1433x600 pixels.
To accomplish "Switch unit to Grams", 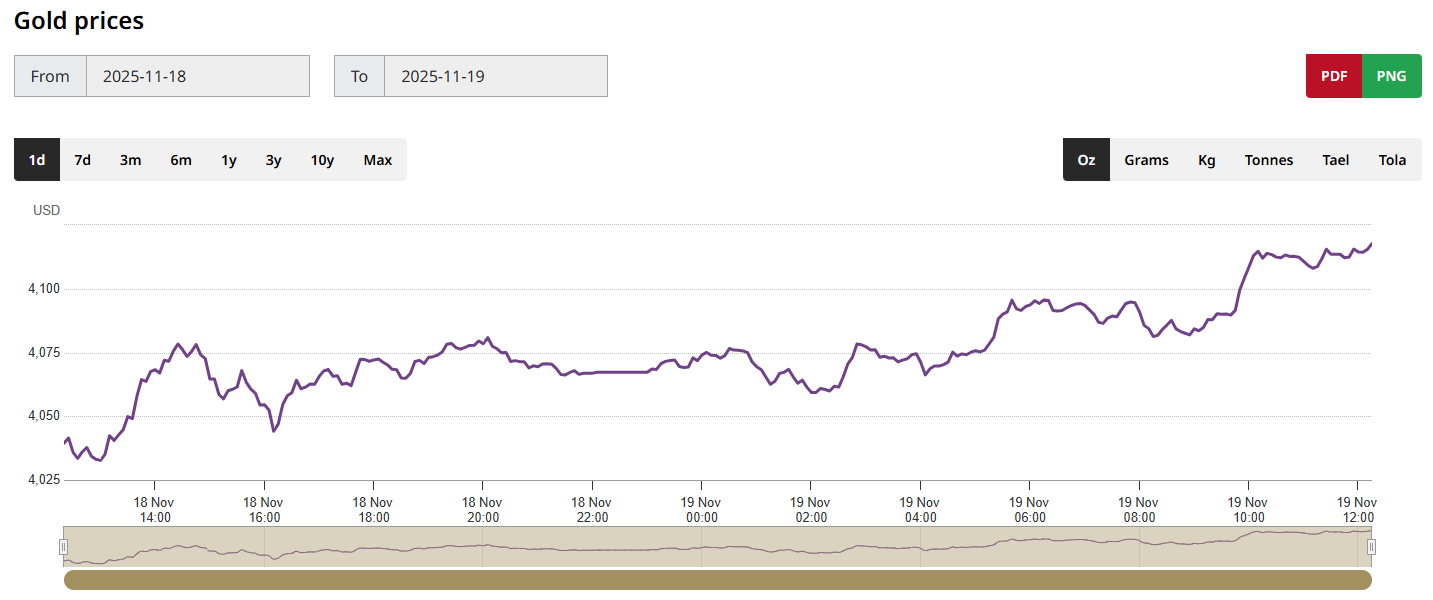I will (1146, 160).
